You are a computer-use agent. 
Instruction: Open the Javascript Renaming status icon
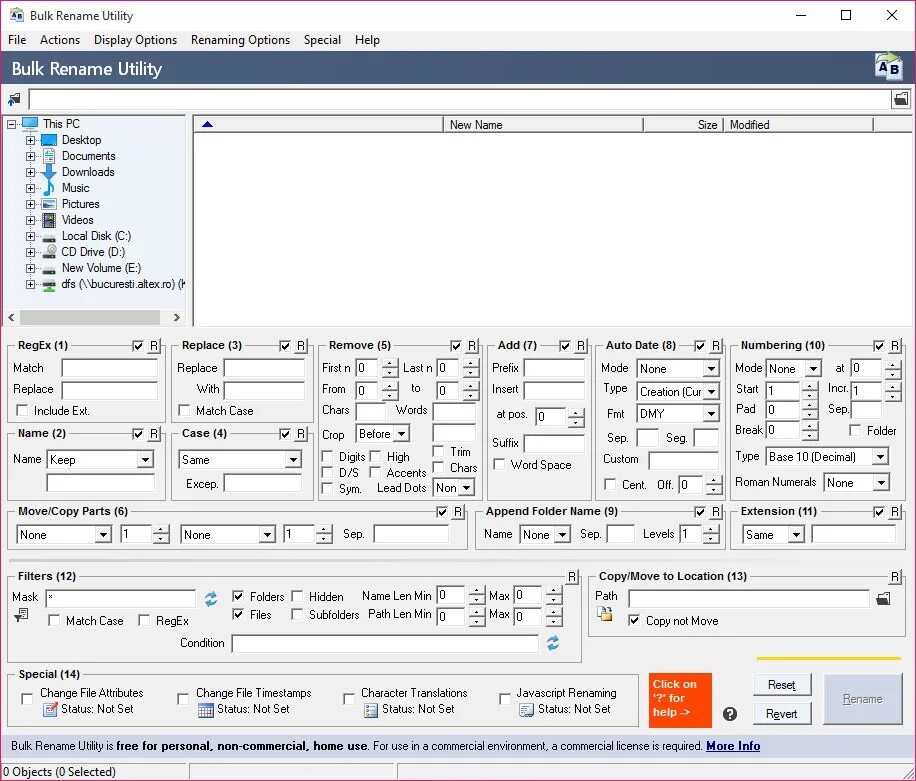pos(526,710)
